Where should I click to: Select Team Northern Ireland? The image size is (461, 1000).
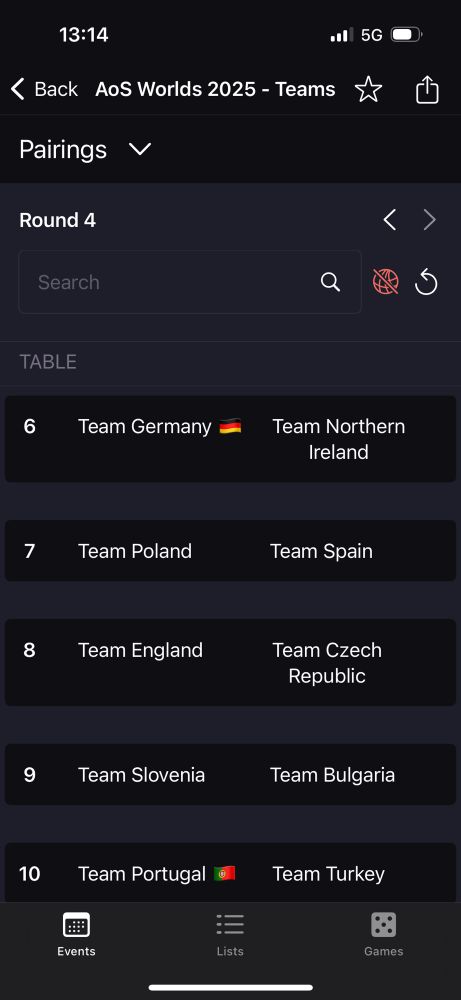point(339,439)
